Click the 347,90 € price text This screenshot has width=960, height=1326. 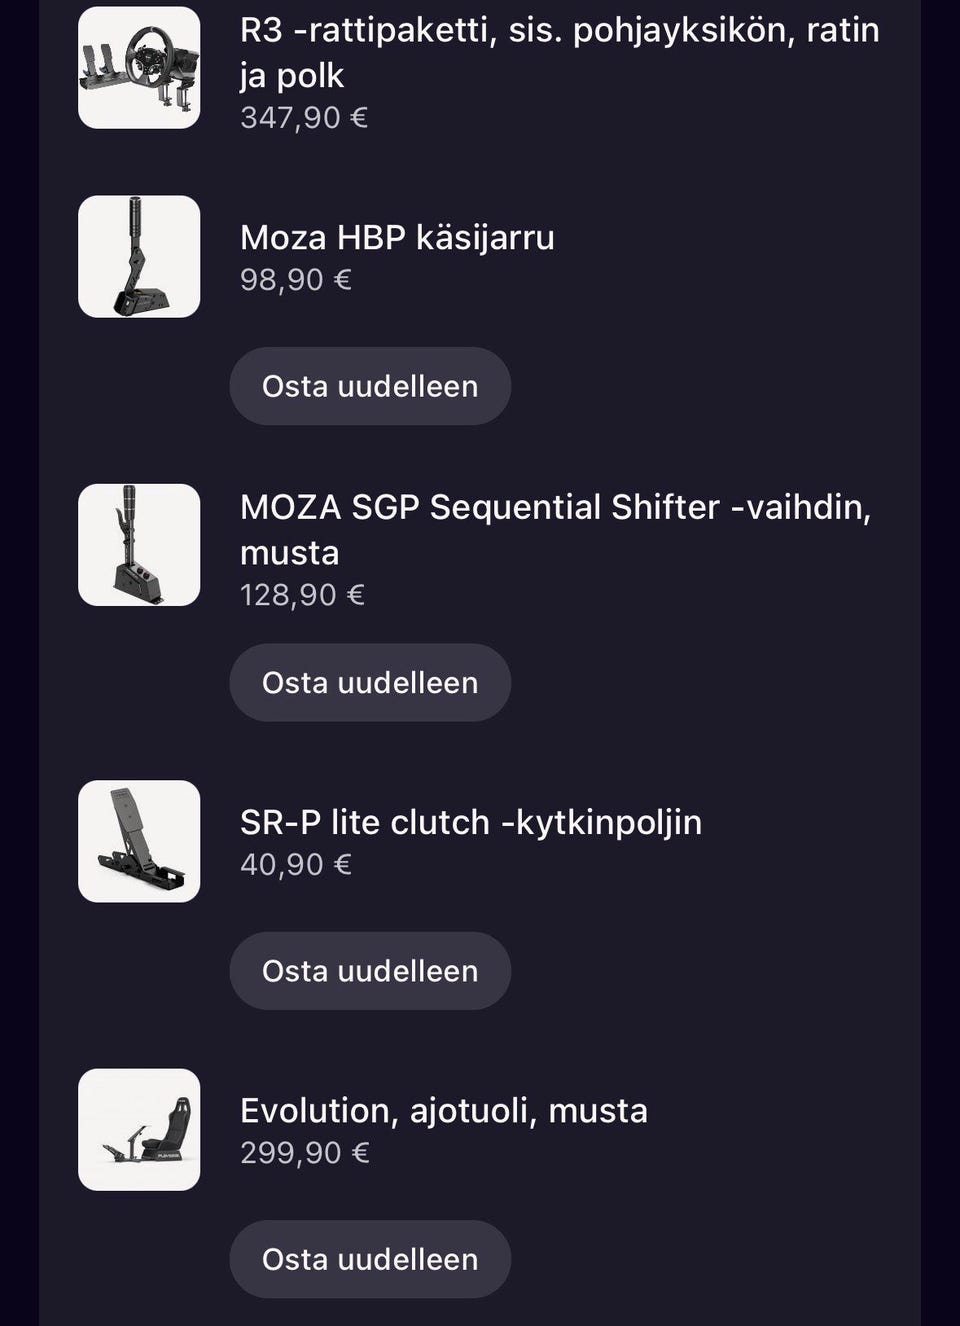point(304,118)
